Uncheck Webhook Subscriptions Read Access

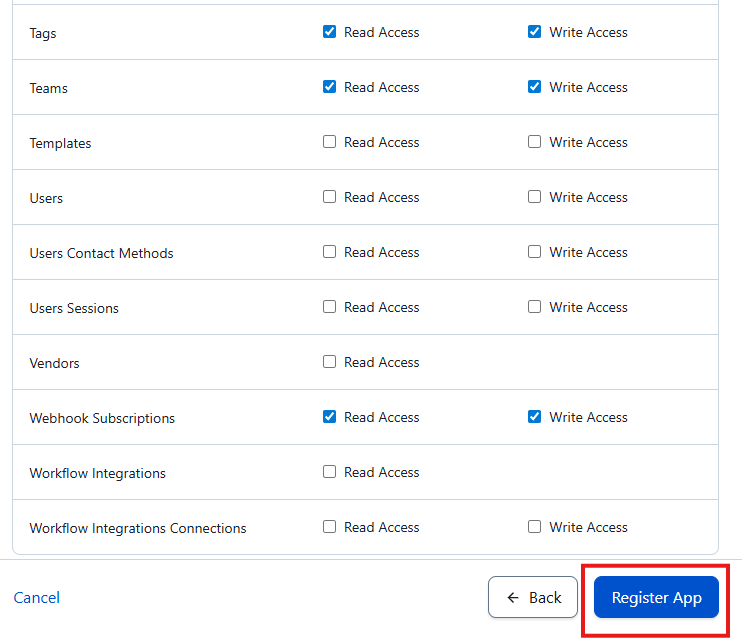click(x=330, y=417)
